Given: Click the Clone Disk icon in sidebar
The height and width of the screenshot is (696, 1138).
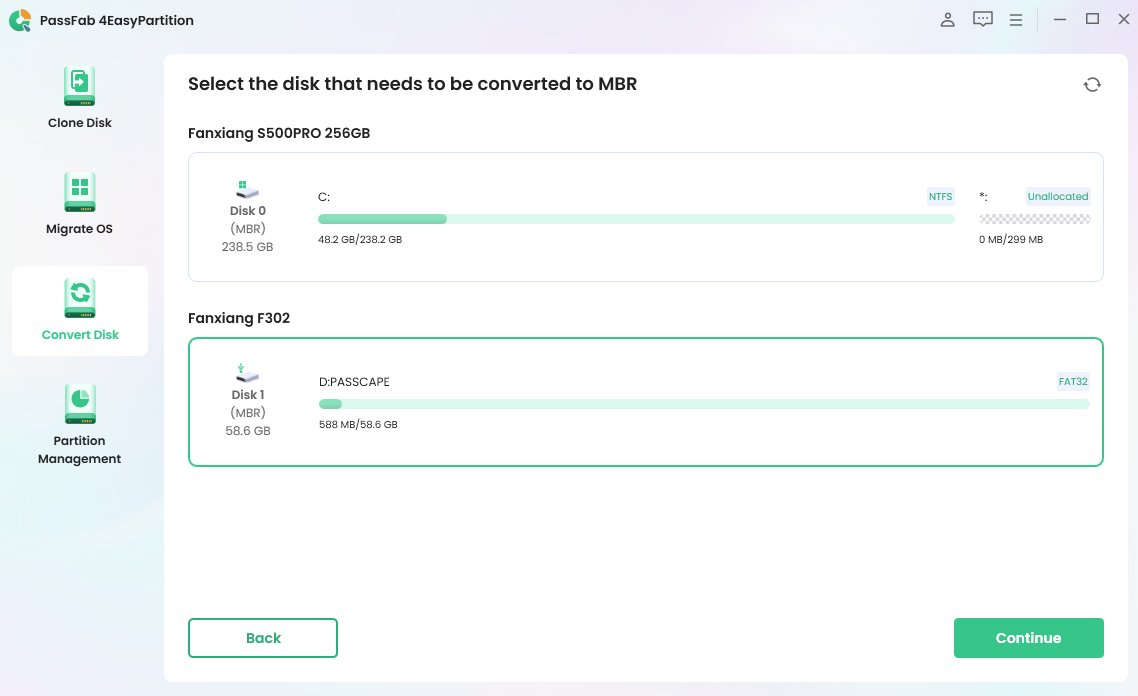Looking at the screenshot, I should [80, 87].
